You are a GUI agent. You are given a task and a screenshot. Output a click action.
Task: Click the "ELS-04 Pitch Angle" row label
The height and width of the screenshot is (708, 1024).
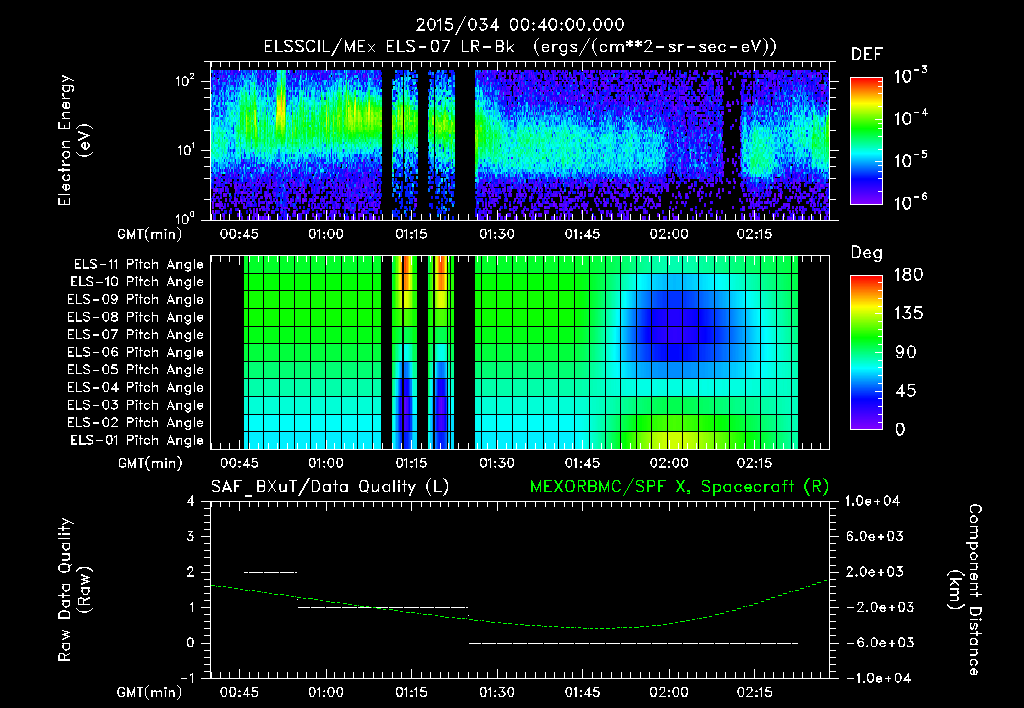click(x=136, y=387)
